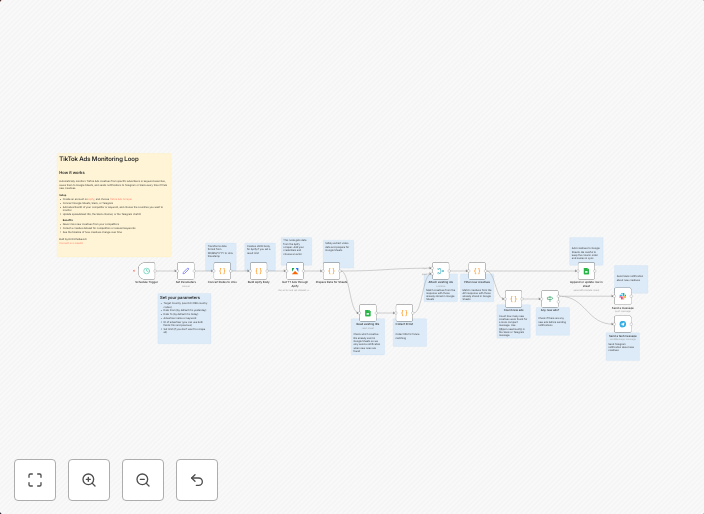Open the Schedule Trigger clock node
This screenshot has width=704, height=514.
pyautogui.click(x=146, y=271)
